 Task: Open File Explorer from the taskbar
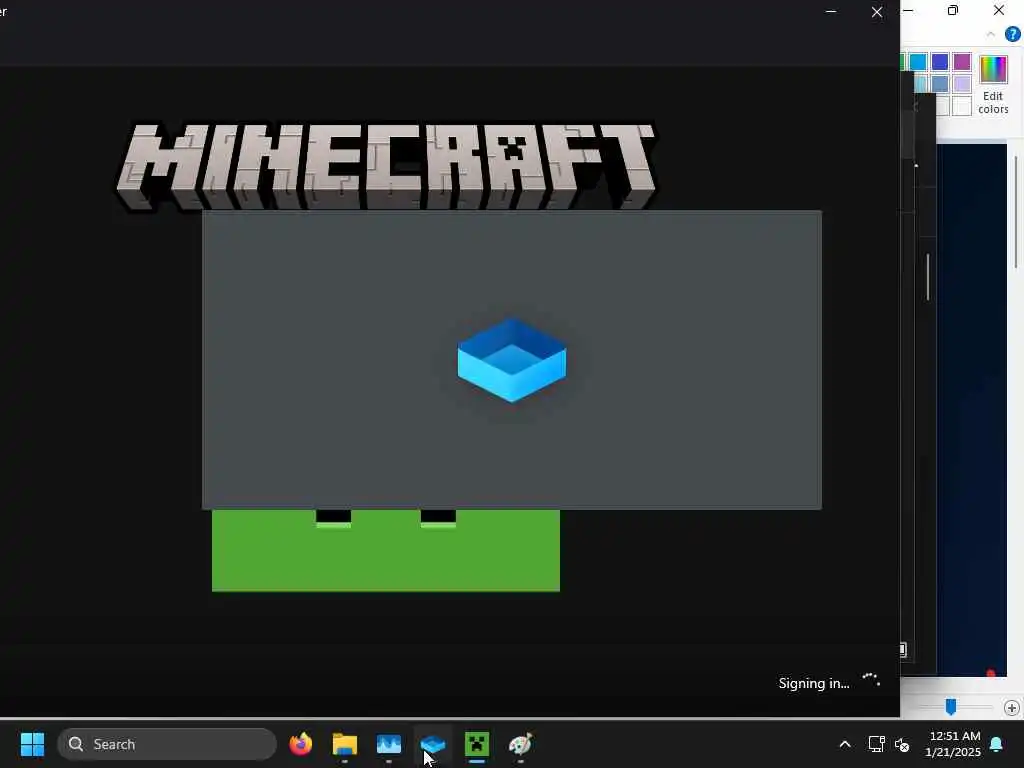345,744
